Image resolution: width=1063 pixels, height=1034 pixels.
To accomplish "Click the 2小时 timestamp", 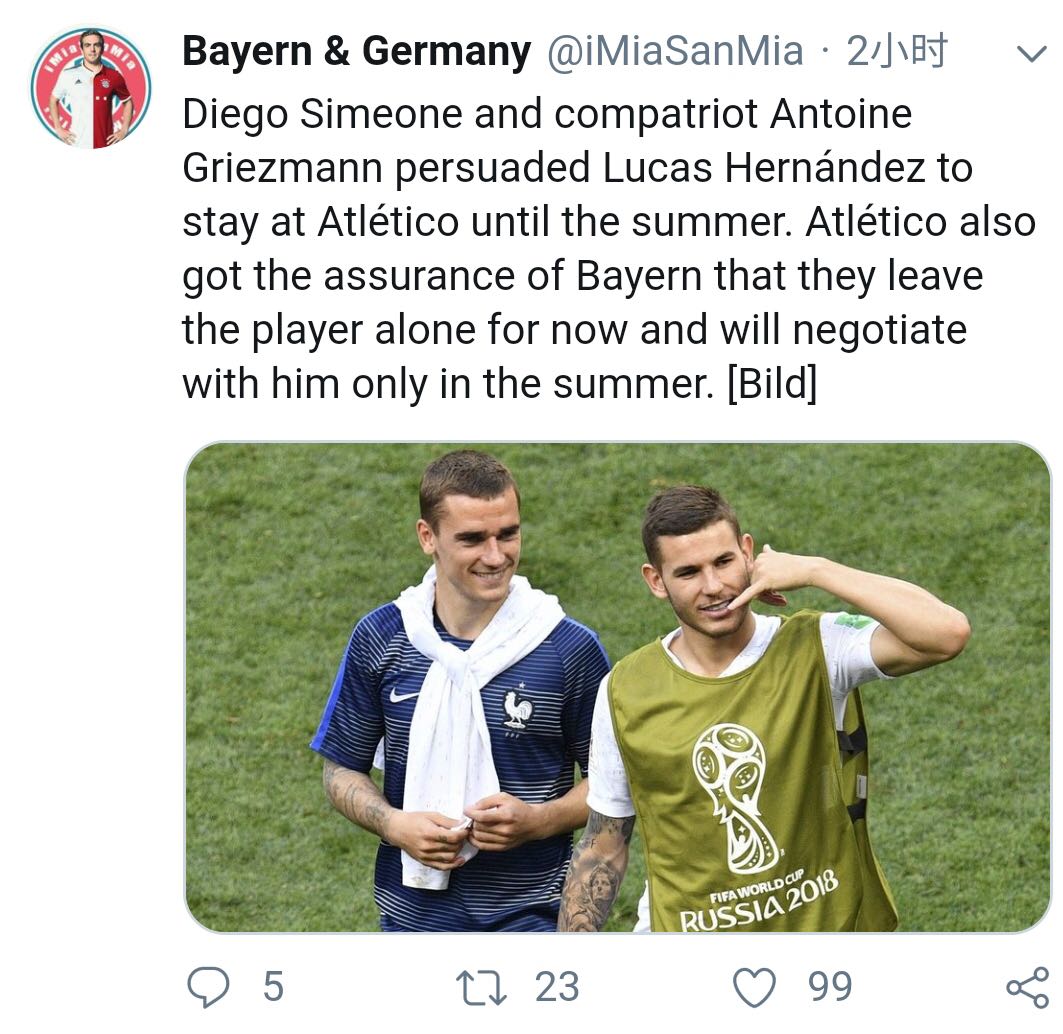I will click(x=896, y=52).
